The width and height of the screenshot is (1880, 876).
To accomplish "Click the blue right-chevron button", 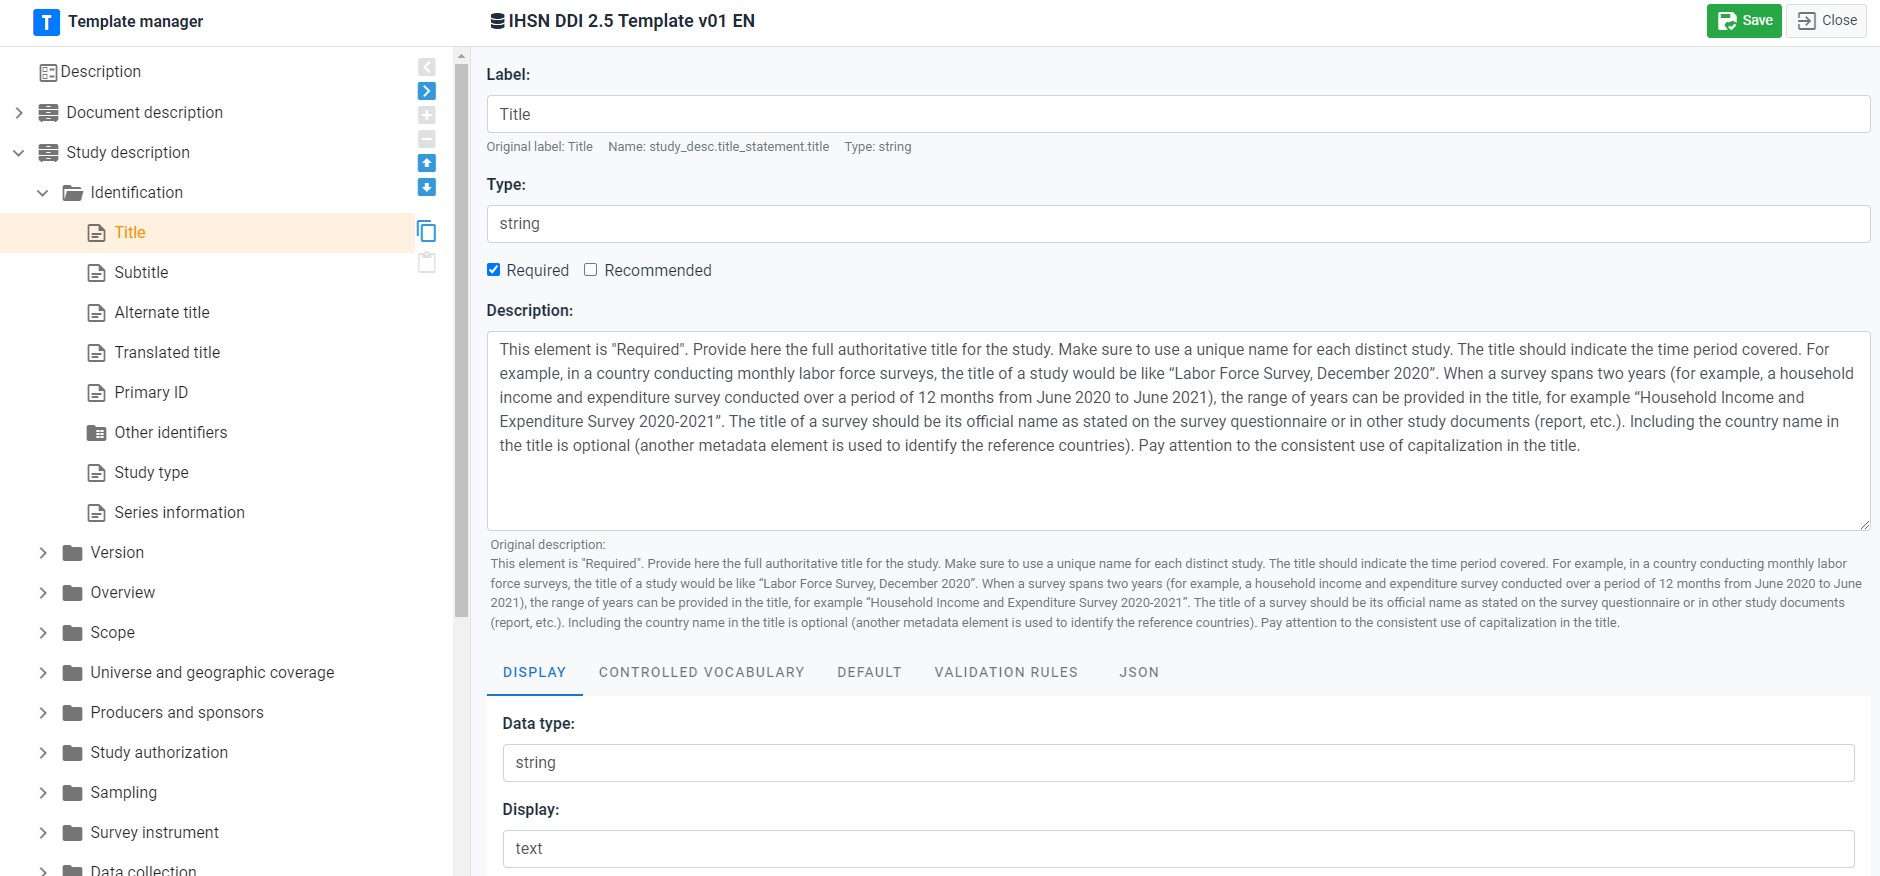I will tap(427, 91).
